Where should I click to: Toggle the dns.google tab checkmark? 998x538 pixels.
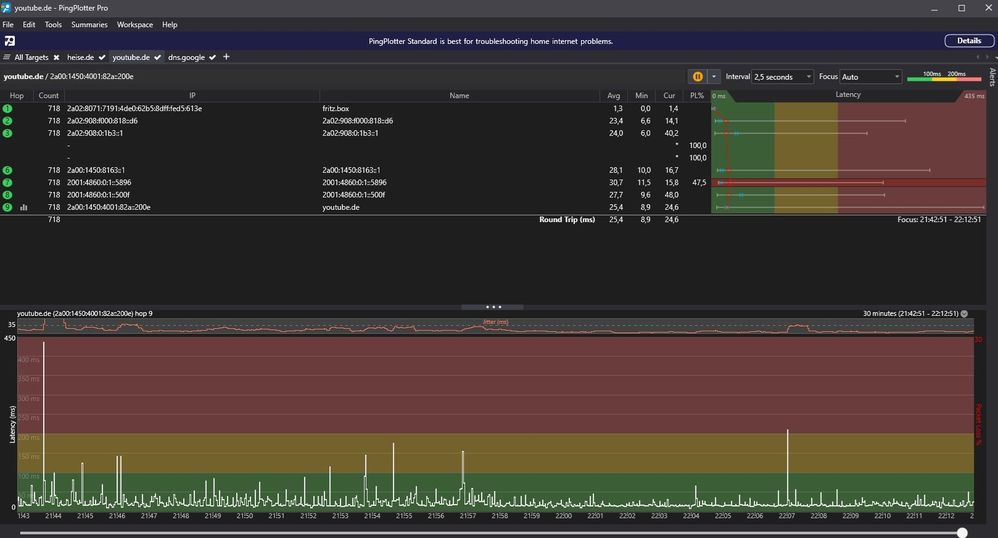[213, 57]
